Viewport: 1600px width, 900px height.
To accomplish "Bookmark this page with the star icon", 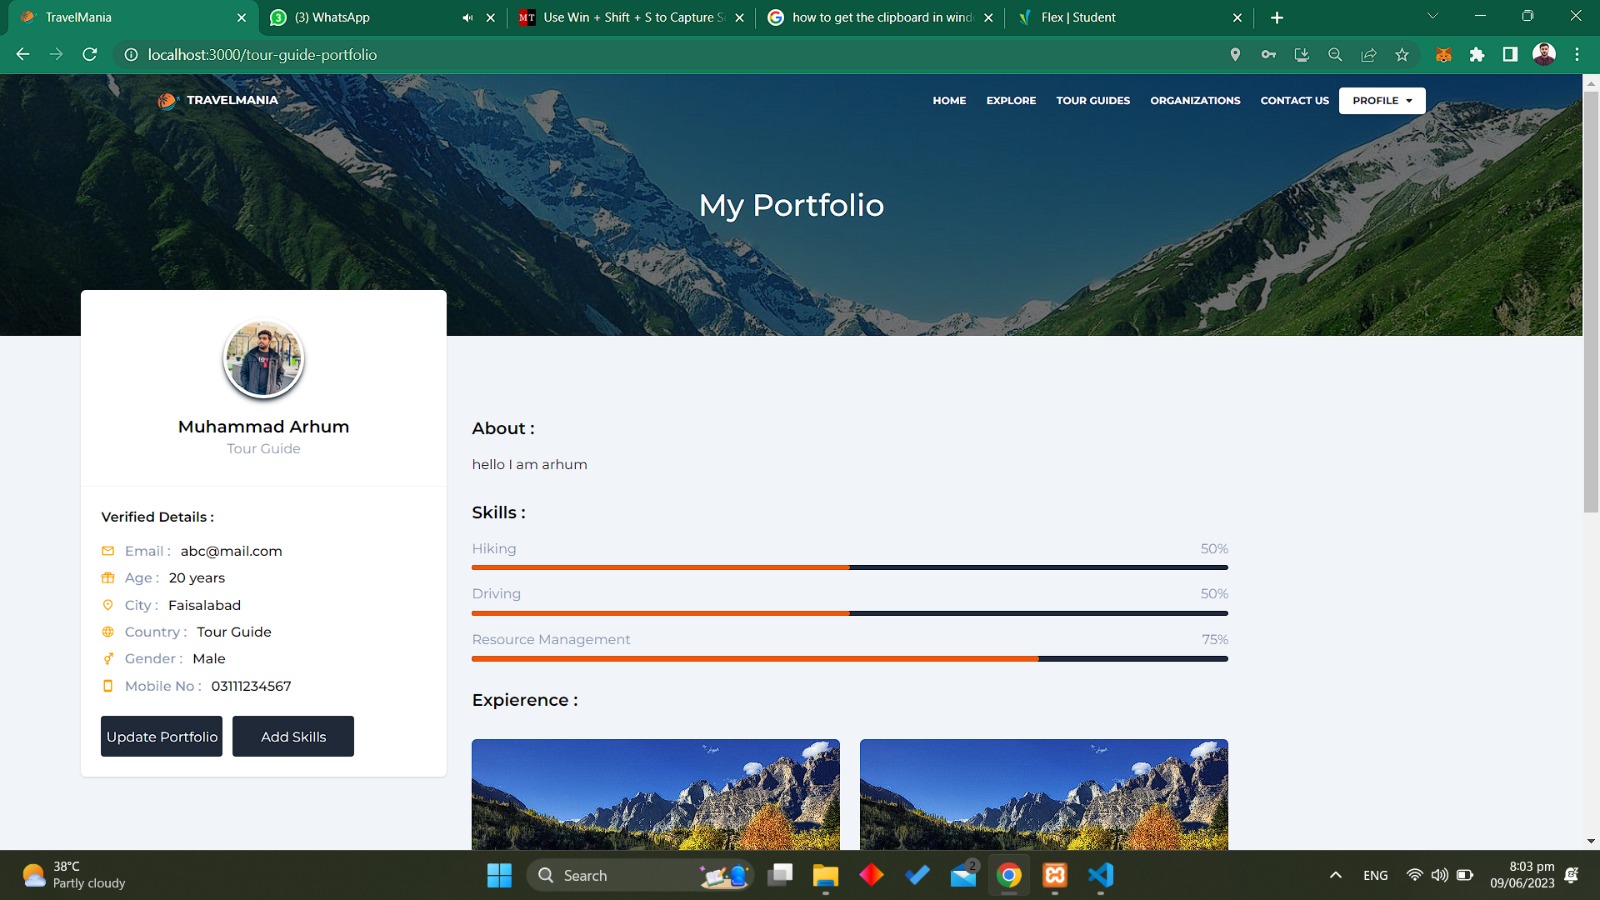I will pyautogui.click(x=1402, y=55).
